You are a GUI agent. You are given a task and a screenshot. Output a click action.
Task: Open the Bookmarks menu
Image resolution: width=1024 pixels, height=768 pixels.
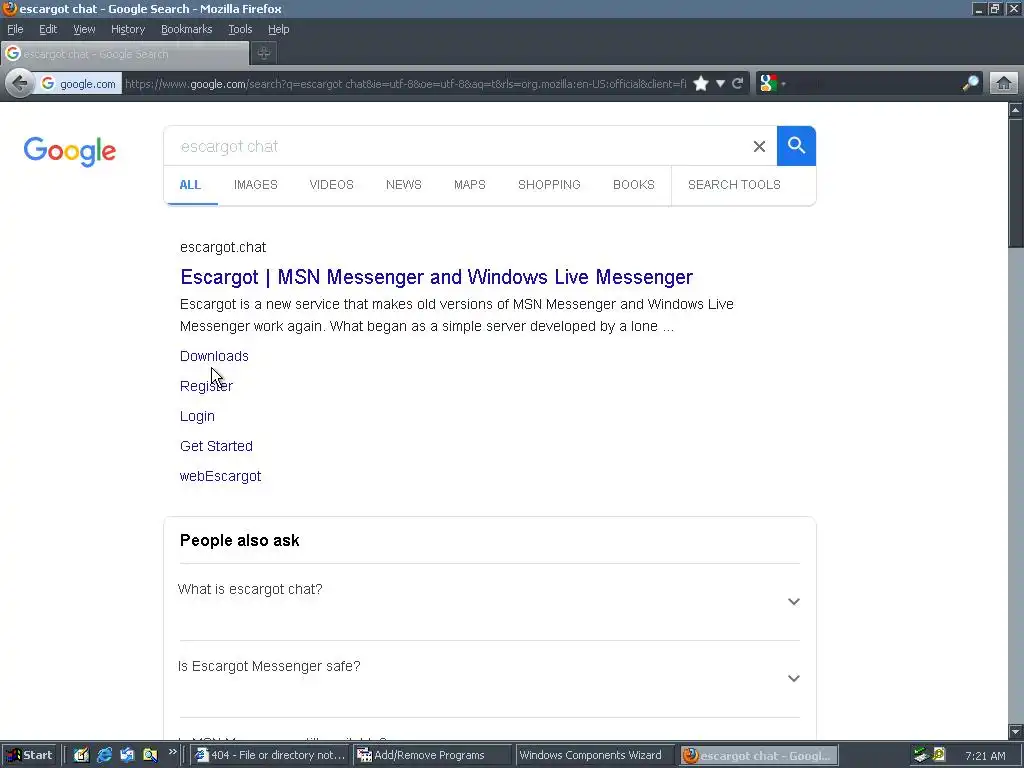pos(186,29)
